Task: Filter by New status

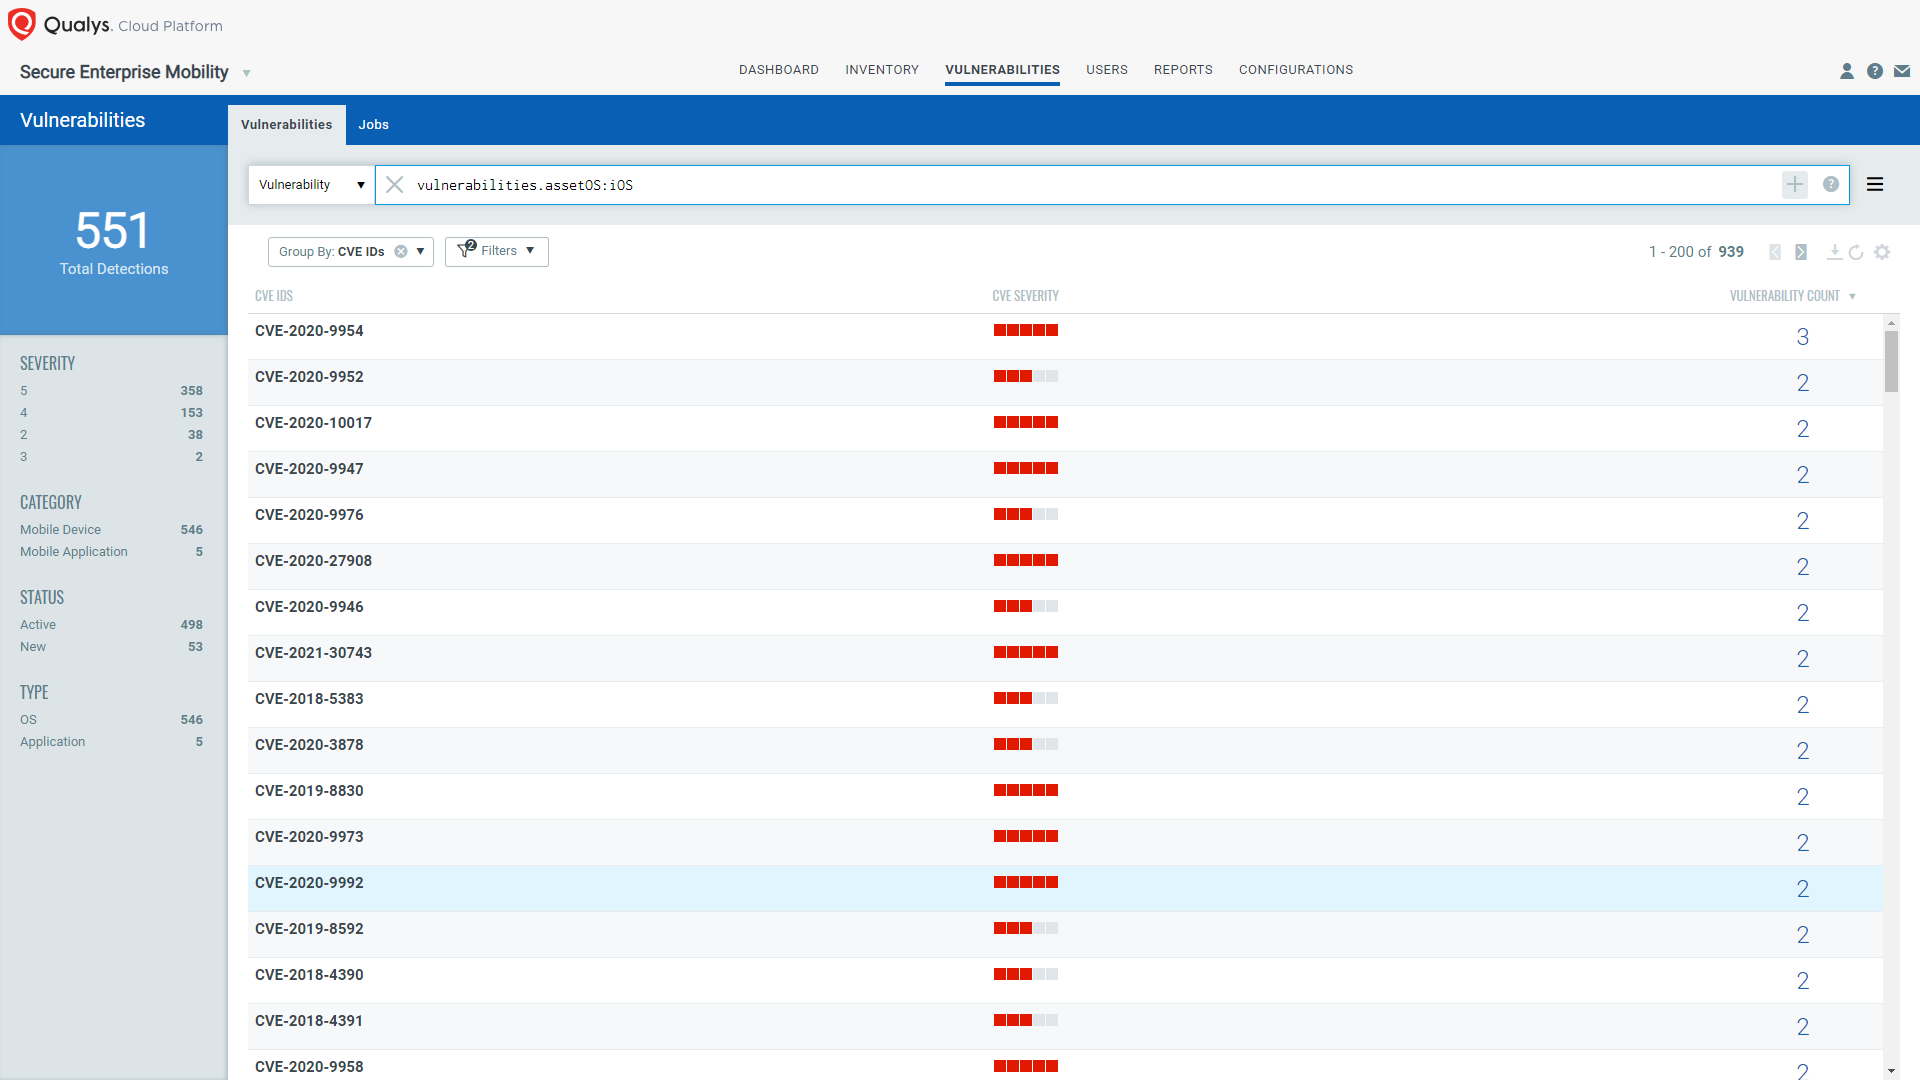Action: tap(111, 647)
